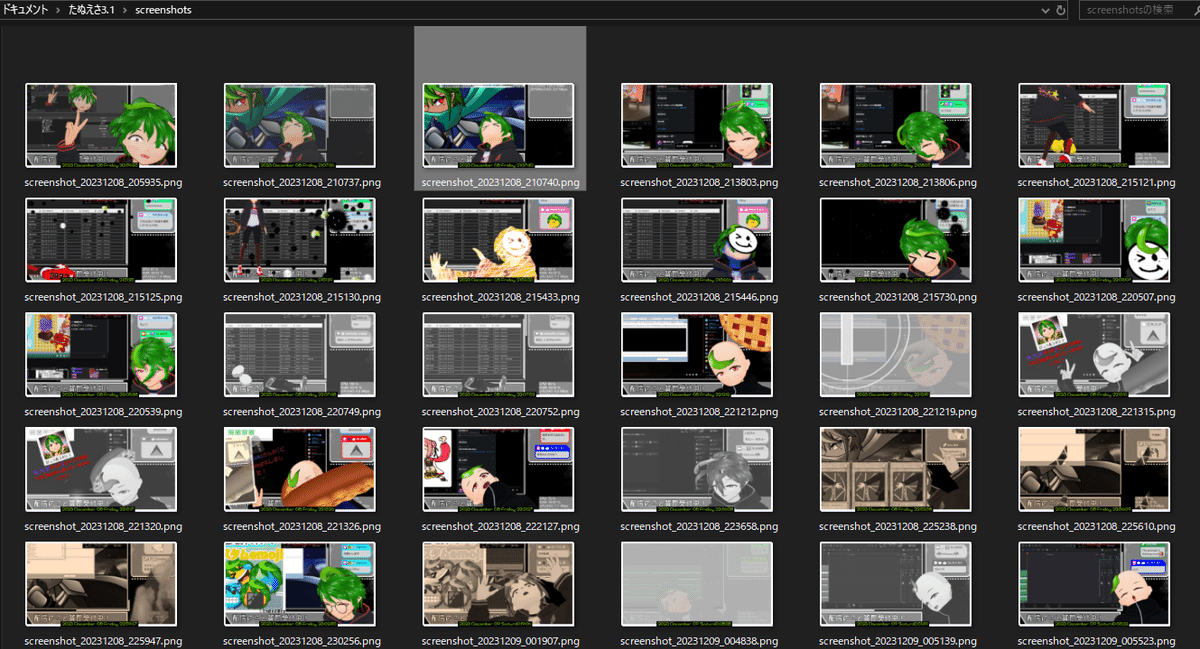Select thumbnail screenshot_20231208_230256.png
Image resolution: width=1200 pixels, height=649 pixels.
click(299, 584)
